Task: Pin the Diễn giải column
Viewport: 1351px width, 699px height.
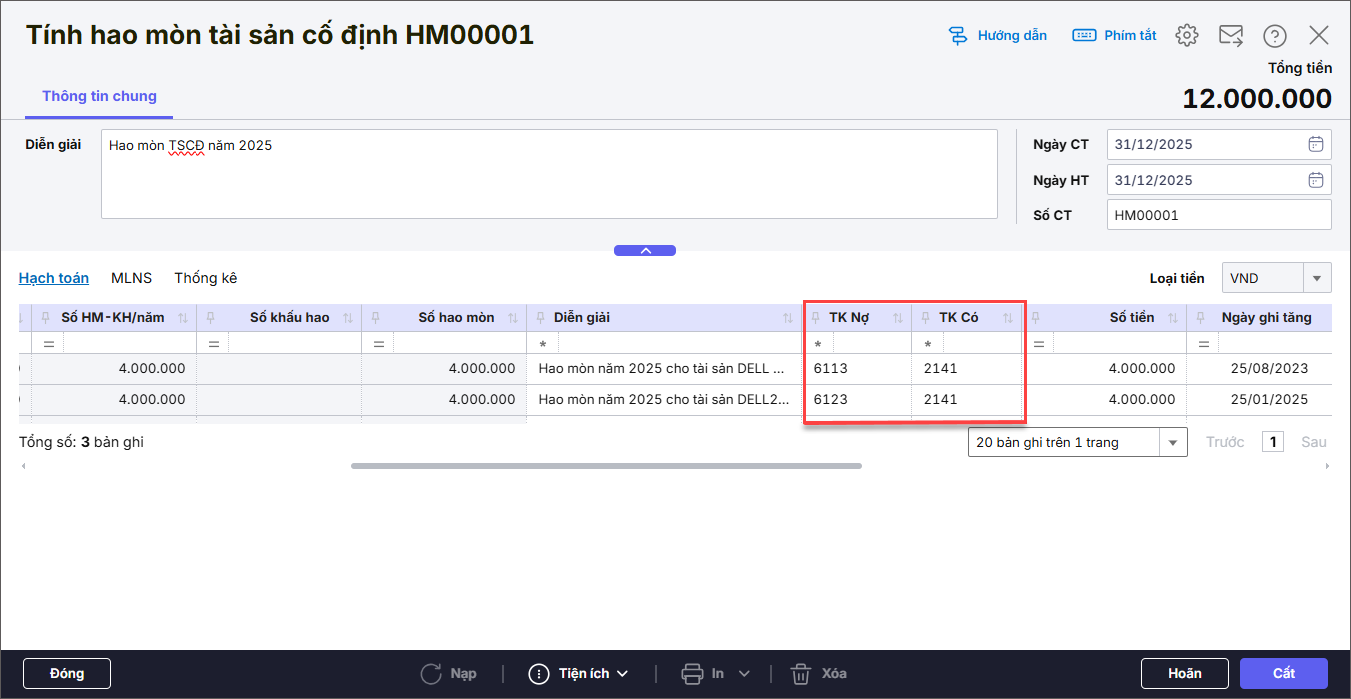Action: (x=541, y=318)
